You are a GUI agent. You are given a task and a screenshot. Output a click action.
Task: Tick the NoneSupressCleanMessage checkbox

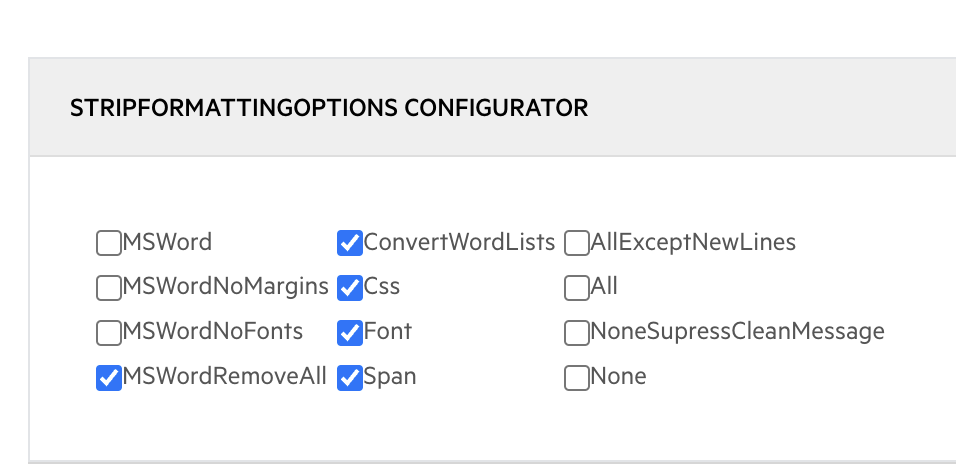(576, 332)
